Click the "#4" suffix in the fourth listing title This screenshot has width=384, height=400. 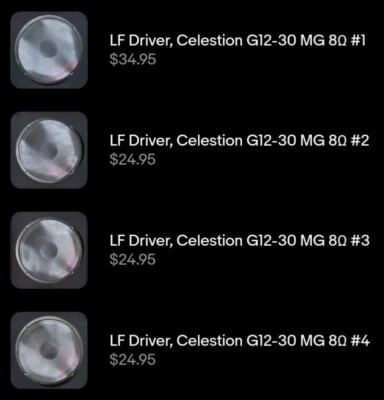[360, 341]
